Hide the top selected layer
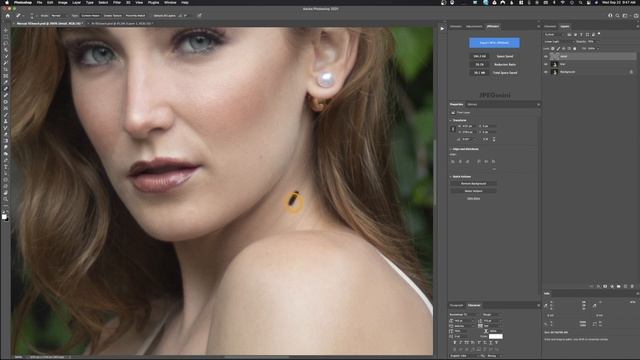The image size is (640, 360). [546, 56]
